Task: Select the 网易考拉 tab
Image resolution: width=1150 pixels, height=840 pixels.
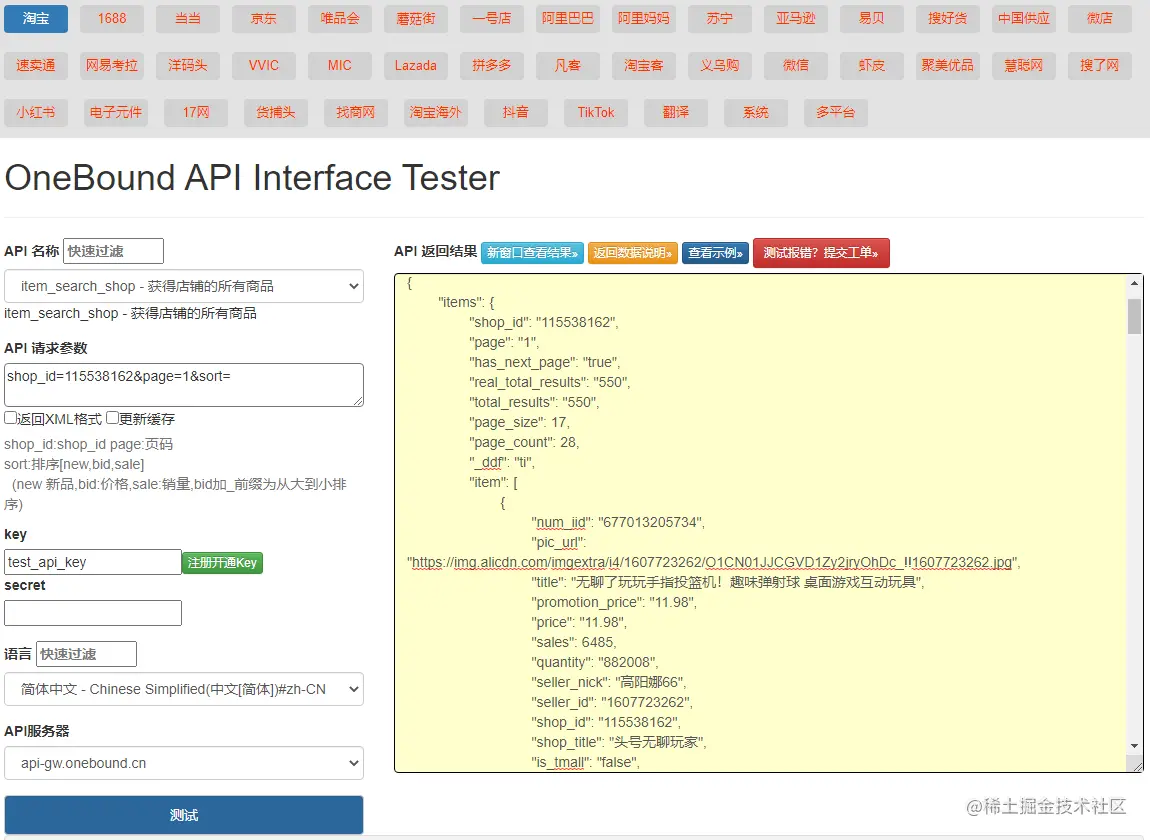Action: pos(112,65)
